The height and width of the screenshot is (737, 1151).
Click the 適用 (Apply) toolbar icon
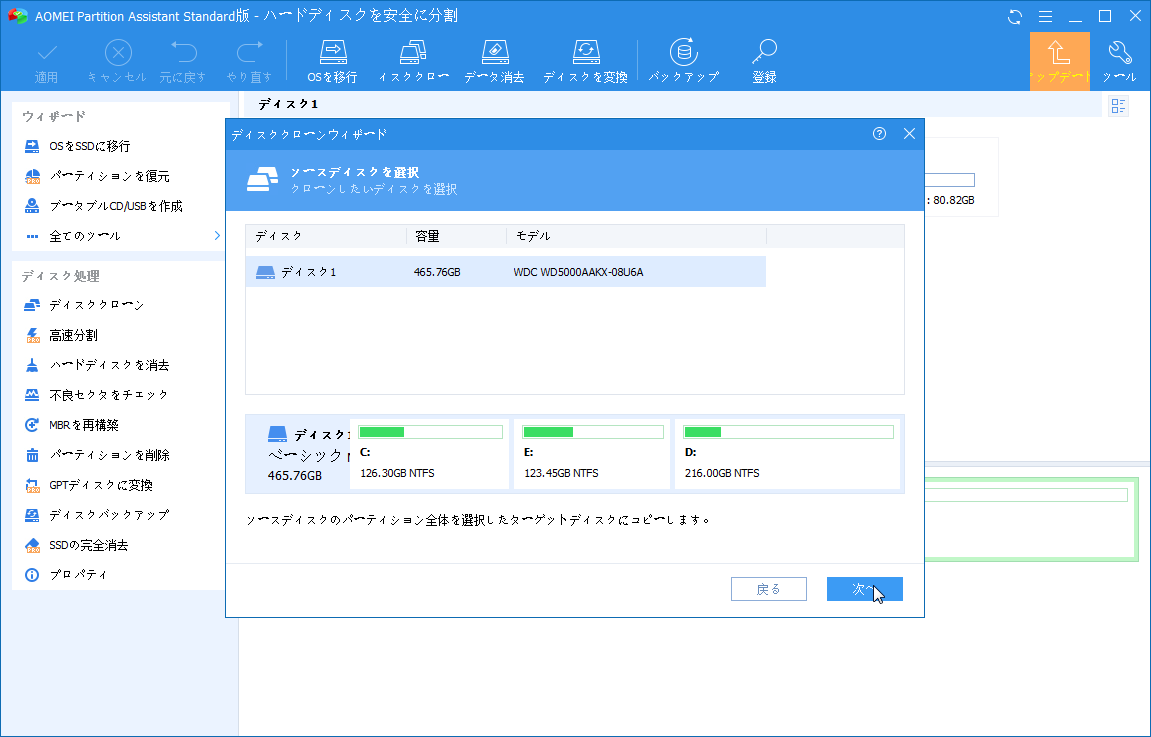[x=46, y=62]
